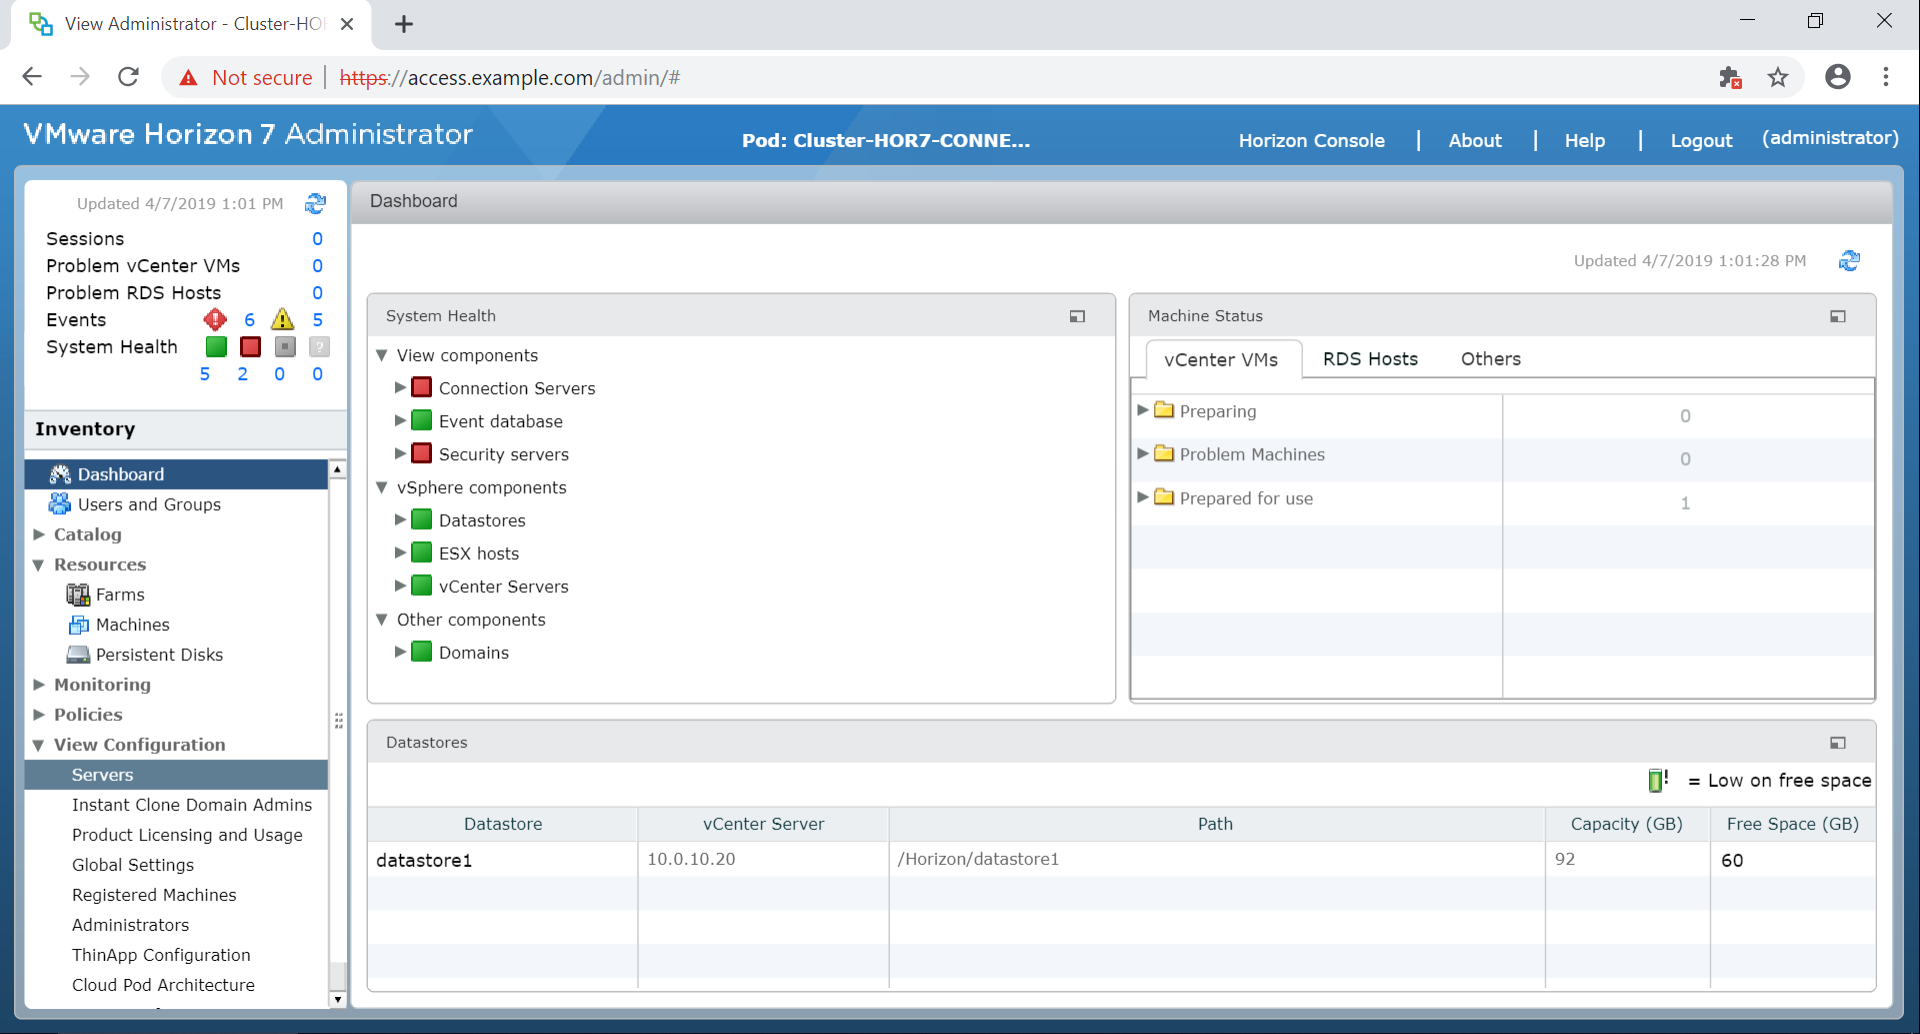The image size is (1920, 1034).
Task: Click the gray System Health status square
Action: pyautogui.click(x=285, y=347)
